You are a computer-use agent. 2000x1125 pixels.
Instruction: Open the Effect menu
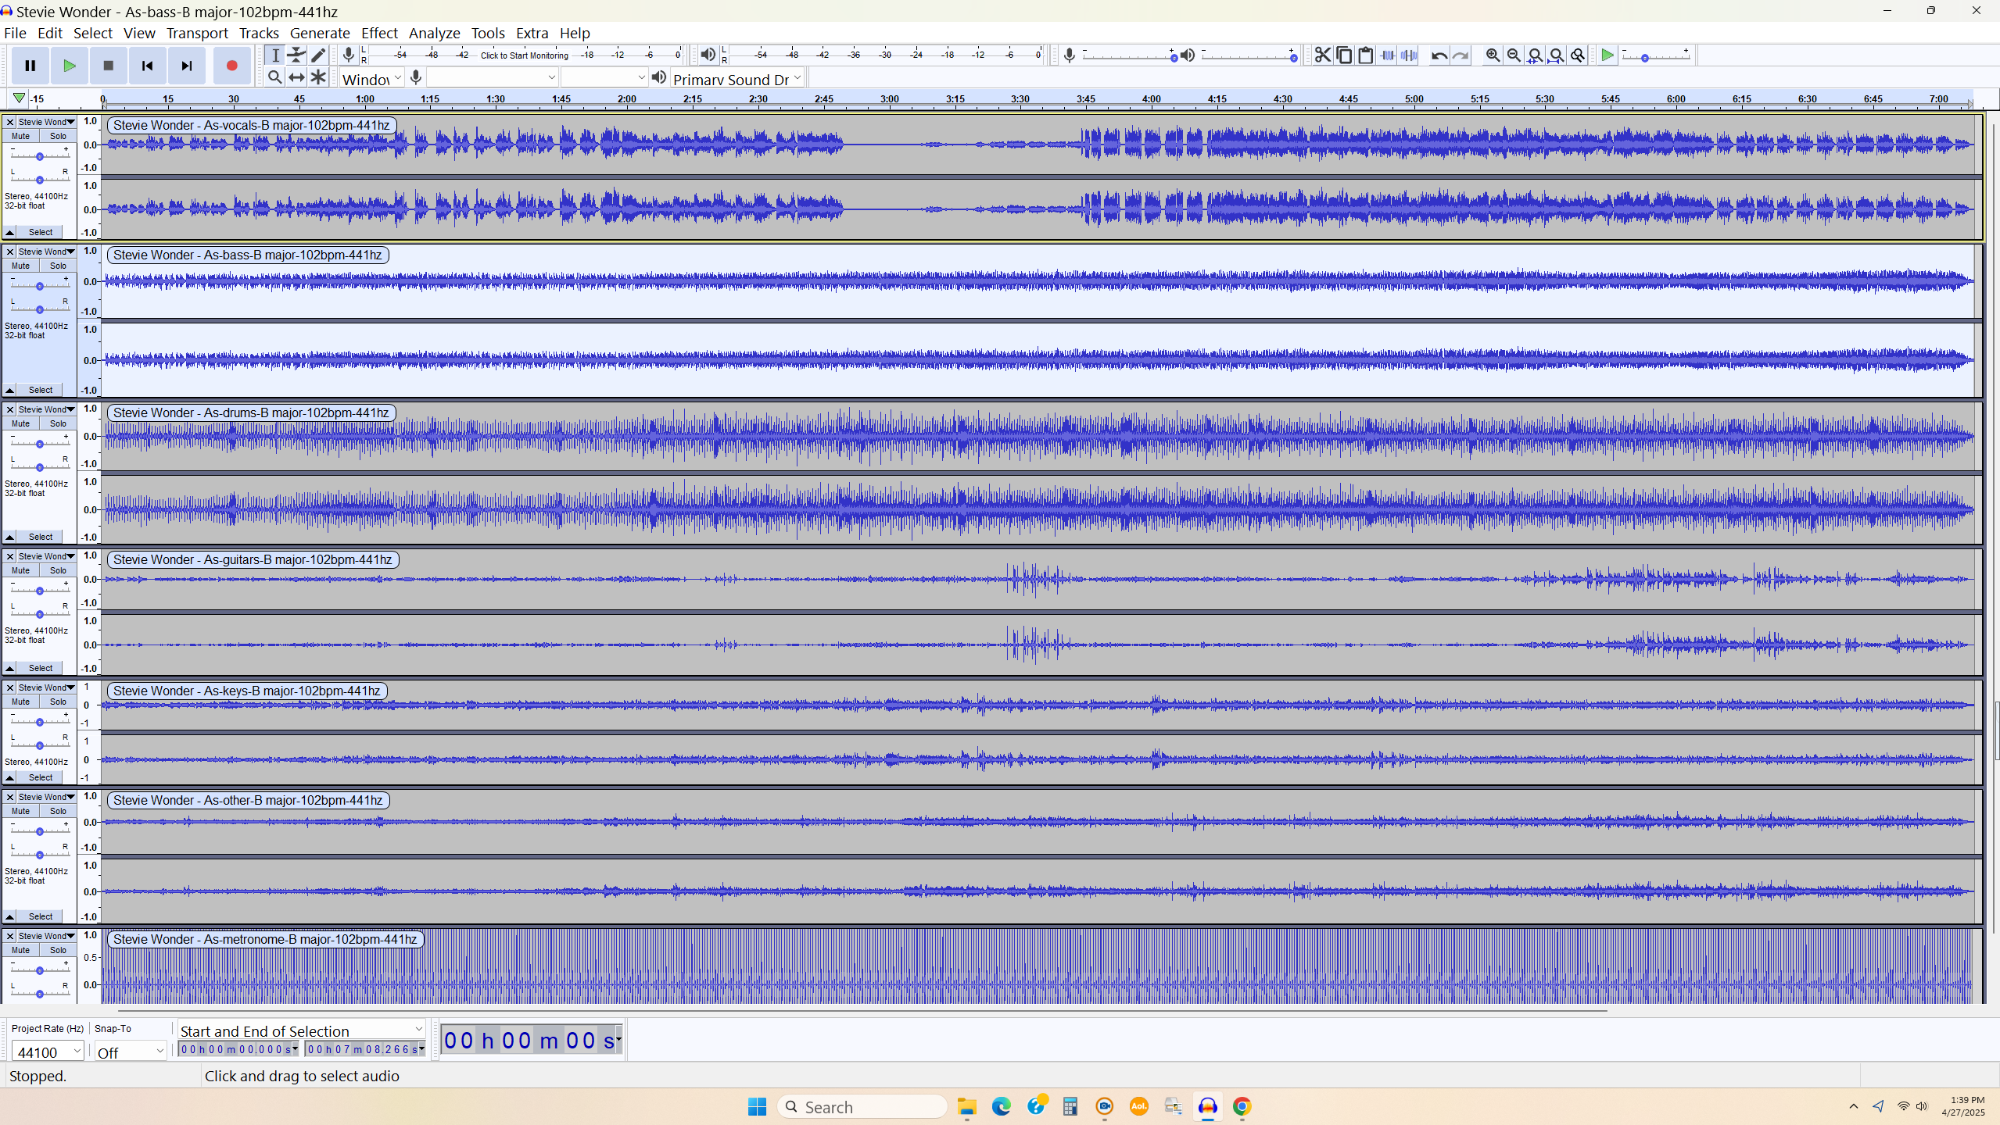[380, 33]
